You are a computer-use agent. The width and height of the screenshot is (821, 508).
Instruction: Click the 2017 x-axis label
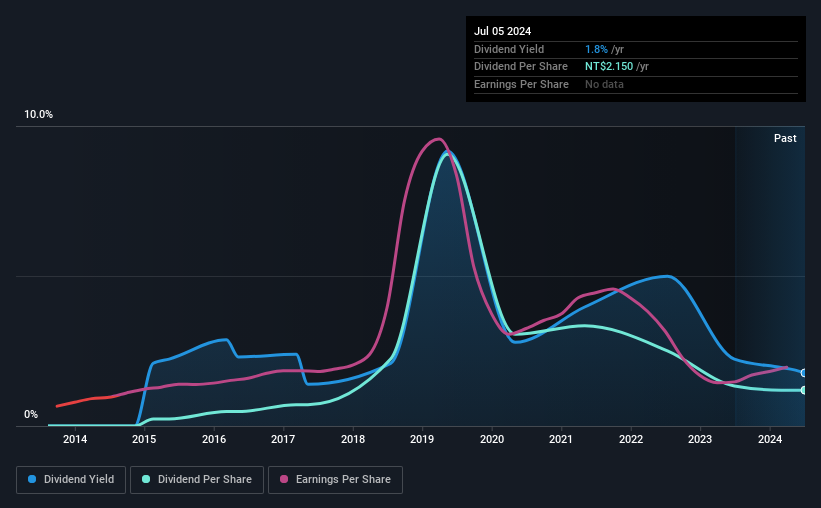coord(283,439)
